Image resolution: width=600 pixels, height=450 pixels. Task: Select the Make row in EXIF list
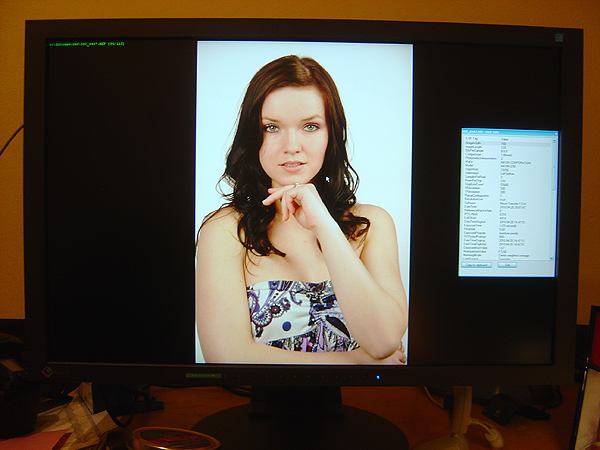click(x=507, y=162)
